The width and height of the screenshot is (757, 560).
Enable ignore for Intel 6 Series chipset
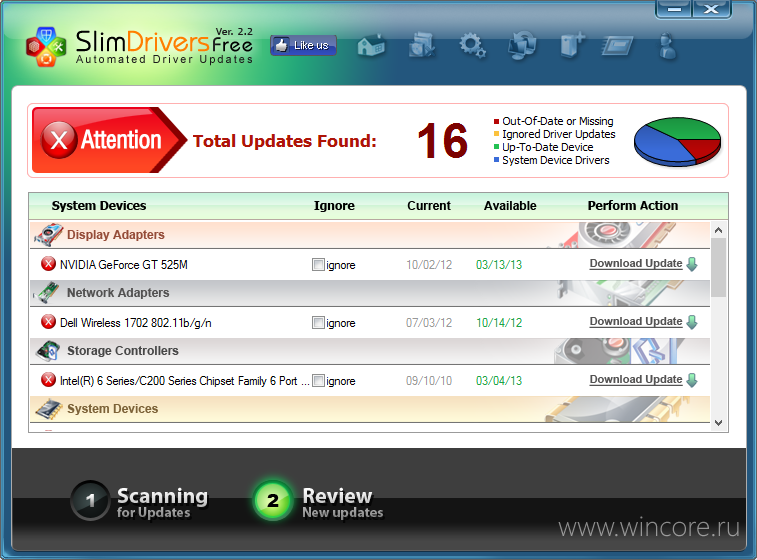318,381
